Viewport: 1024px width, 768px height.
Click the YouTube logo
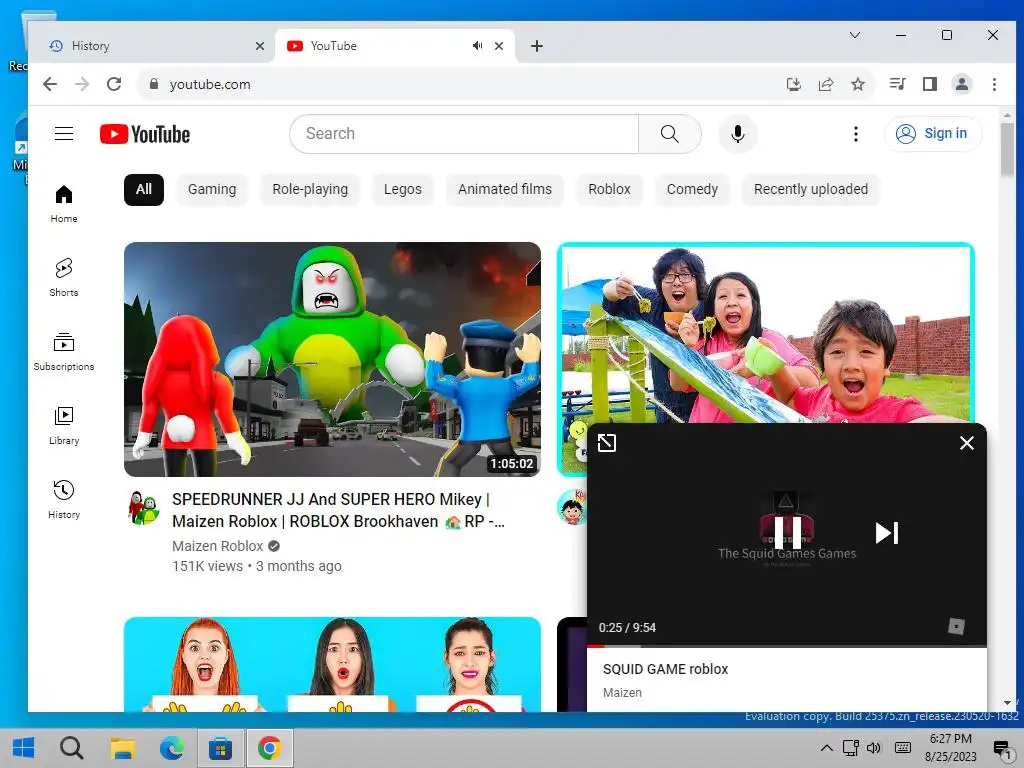click(145, 134)
